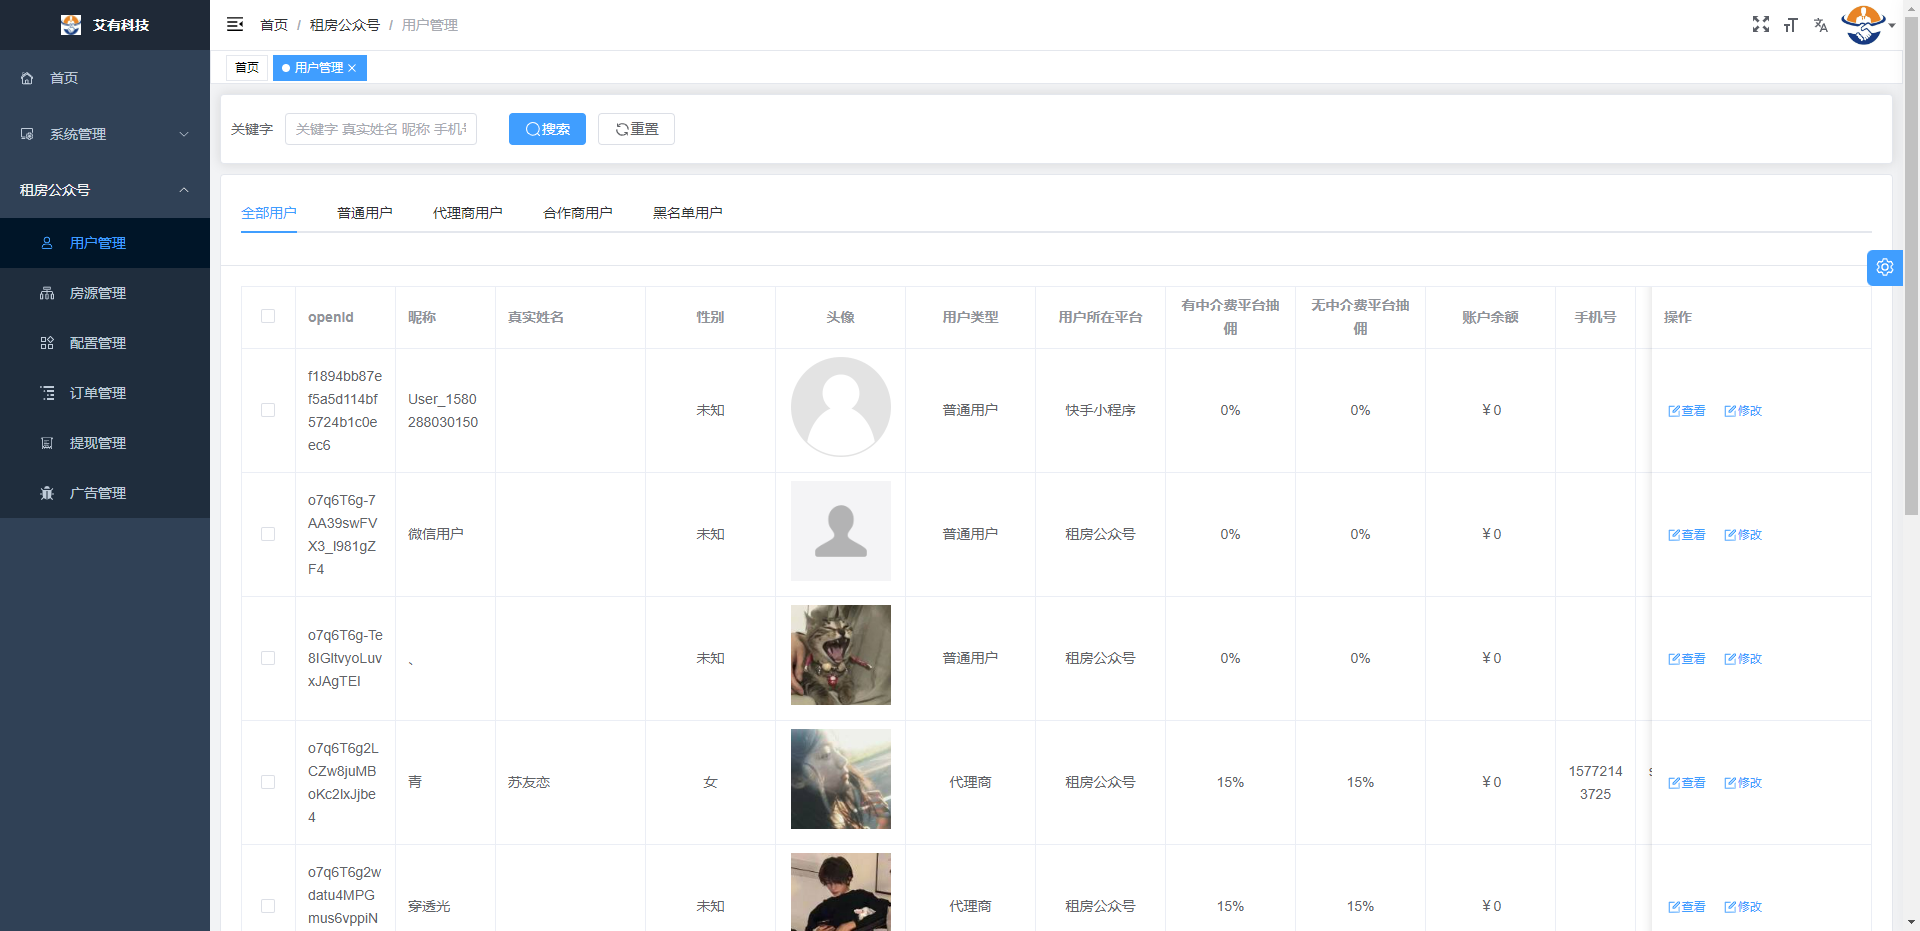The height and width of the screenshot is (931, 1920).
Task: Click the 用户类型 column header
Action: tap(970, 317)
